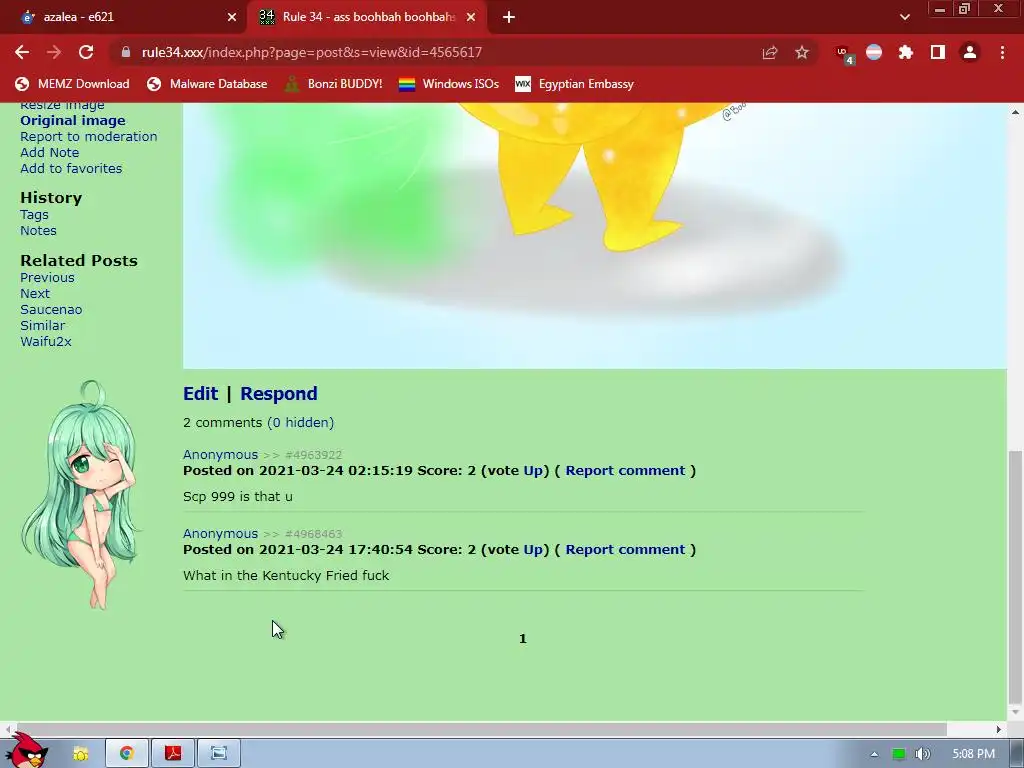The height and width of the screenshot is (768, 1024).
Task: Click the Original image link
Action: (x=72, y=120)
